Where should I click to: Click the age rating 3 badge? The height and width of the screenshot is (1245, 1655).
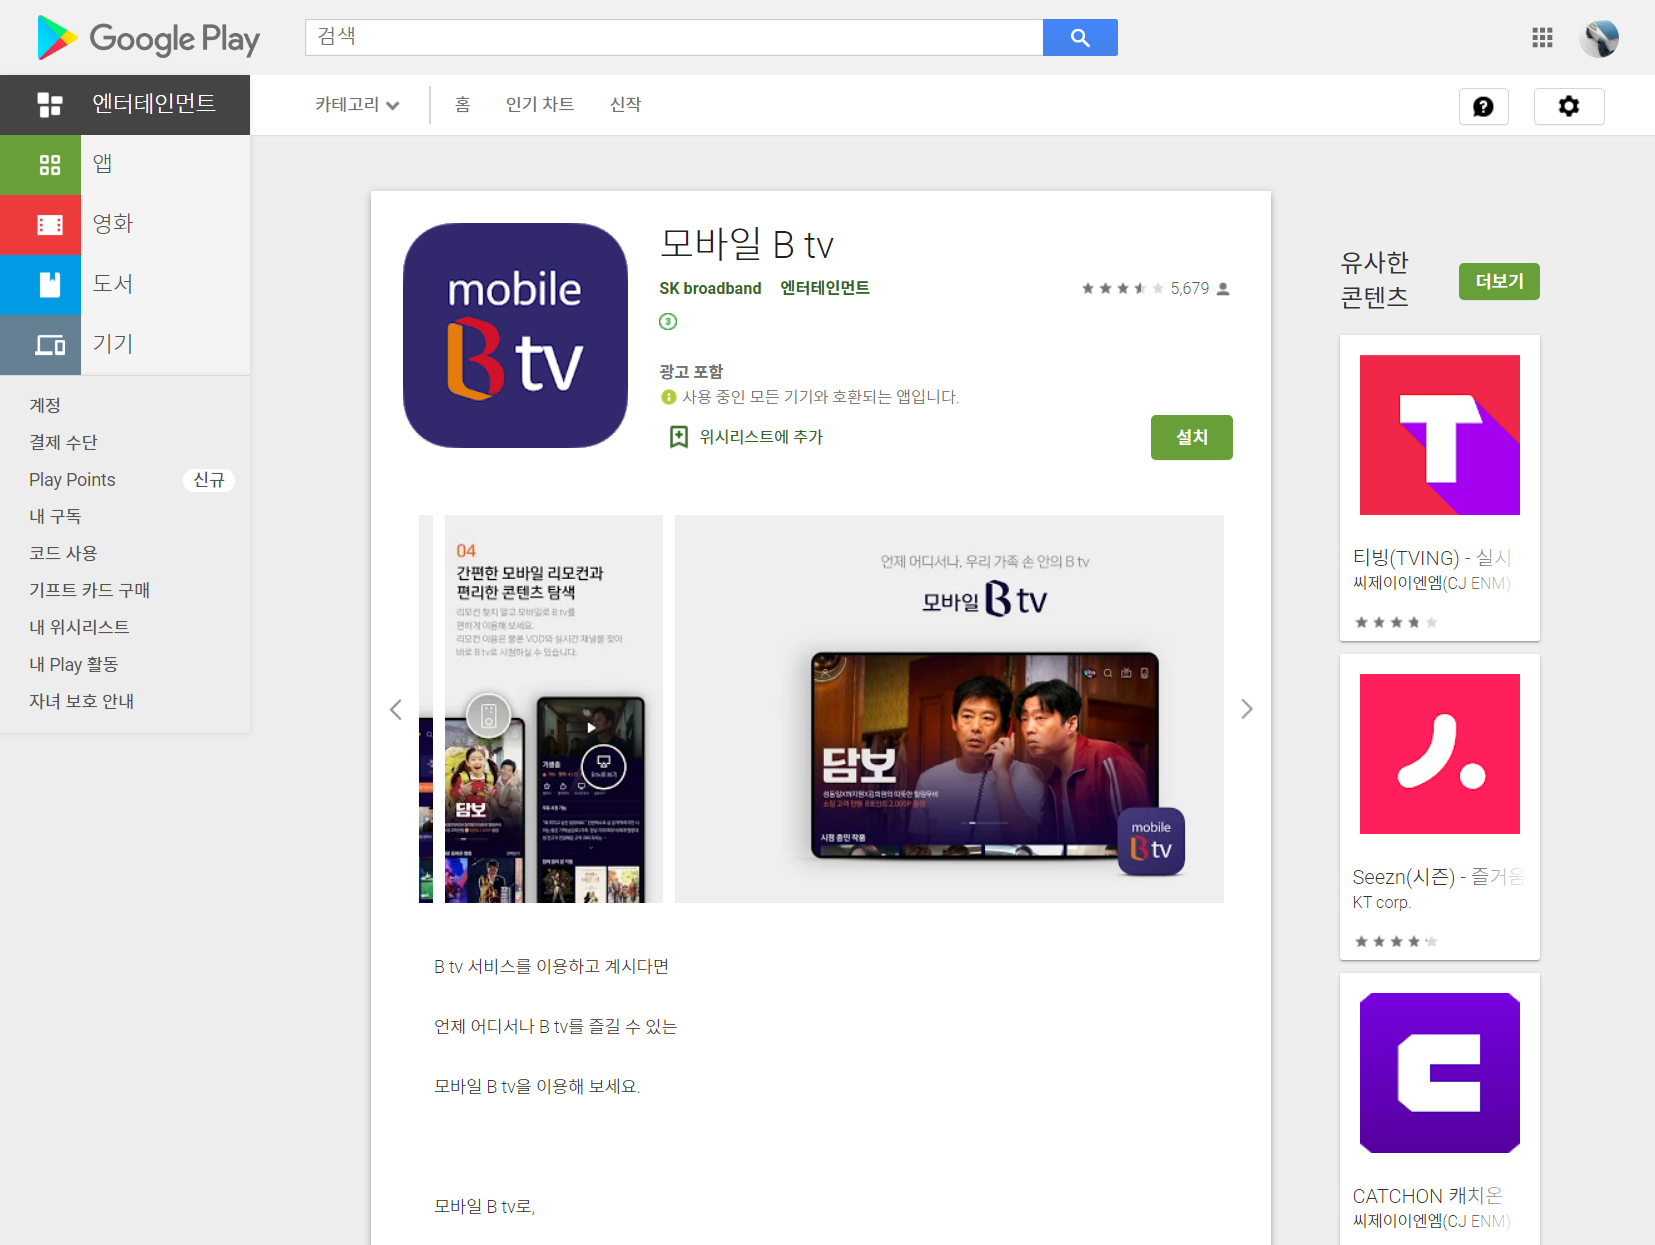click(x=668, y=321)
